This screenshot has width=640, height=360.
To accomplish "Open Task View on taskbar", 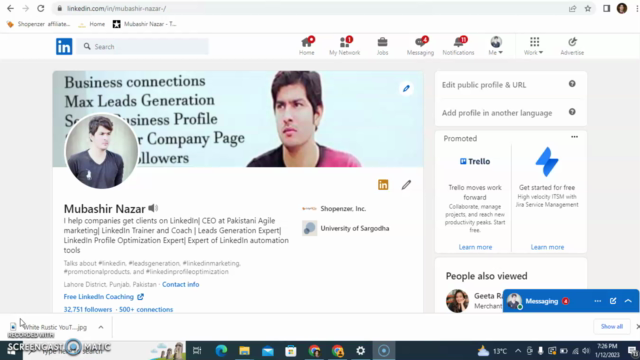I will click(x=197, y=351).
